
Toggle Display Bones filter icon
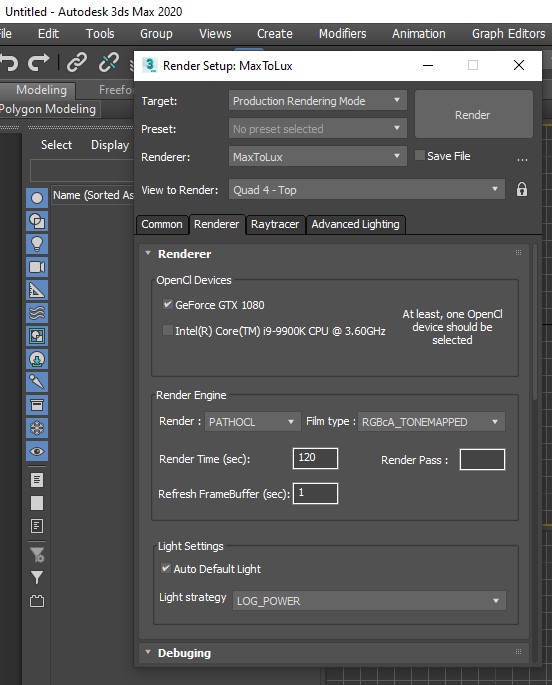click(37, 382)
